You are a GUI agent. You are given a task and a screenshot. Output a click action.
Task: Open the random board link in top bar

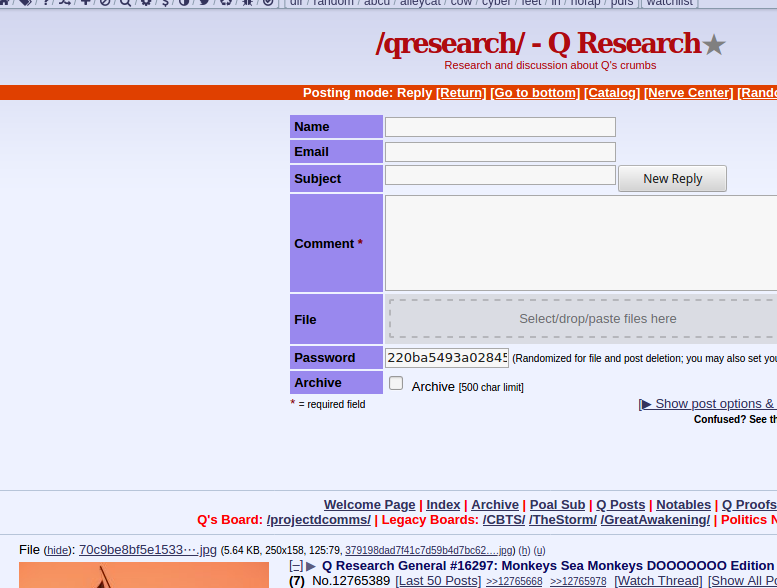click(x=333, y=2)
